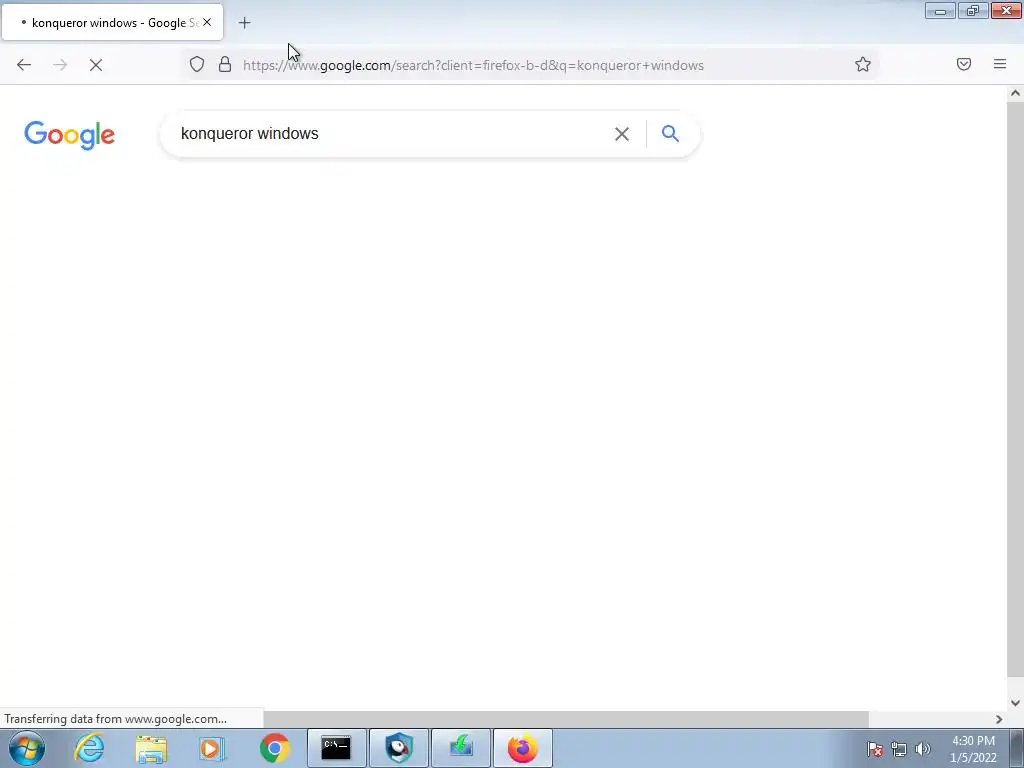1024x768 pixels.
Task: Open Action Center flag notification
Action: (875, 749)
